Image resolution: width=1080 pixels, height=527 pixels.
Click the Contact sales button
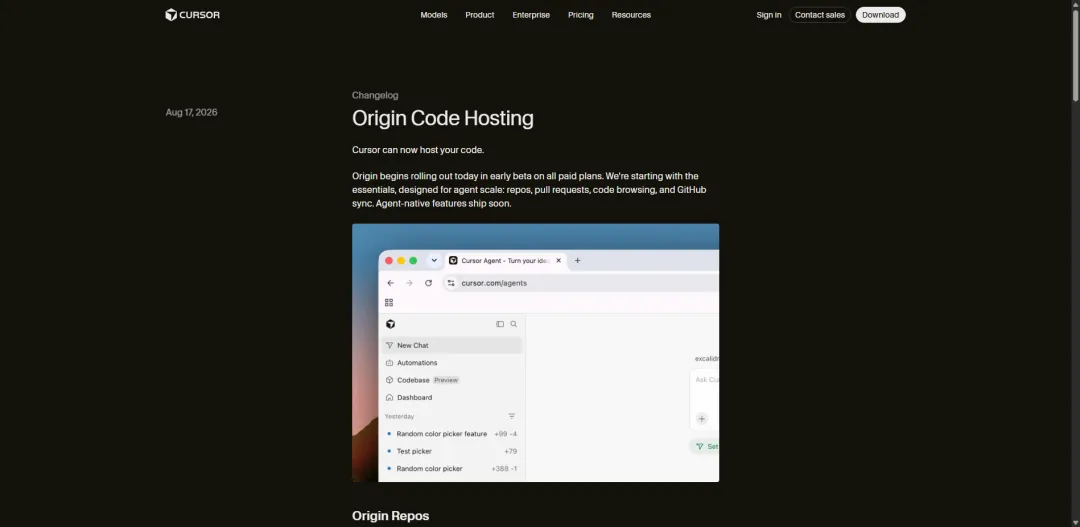(x=820, y=15)
